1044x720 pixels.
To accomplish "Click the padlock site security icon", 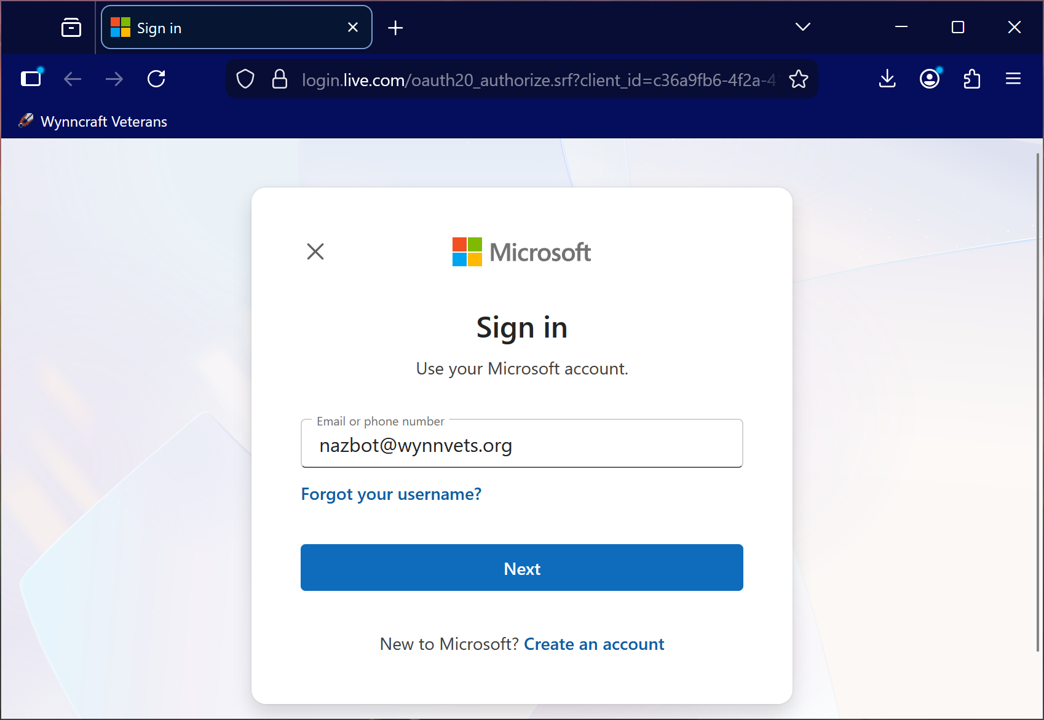I will [x=279, y=78].
